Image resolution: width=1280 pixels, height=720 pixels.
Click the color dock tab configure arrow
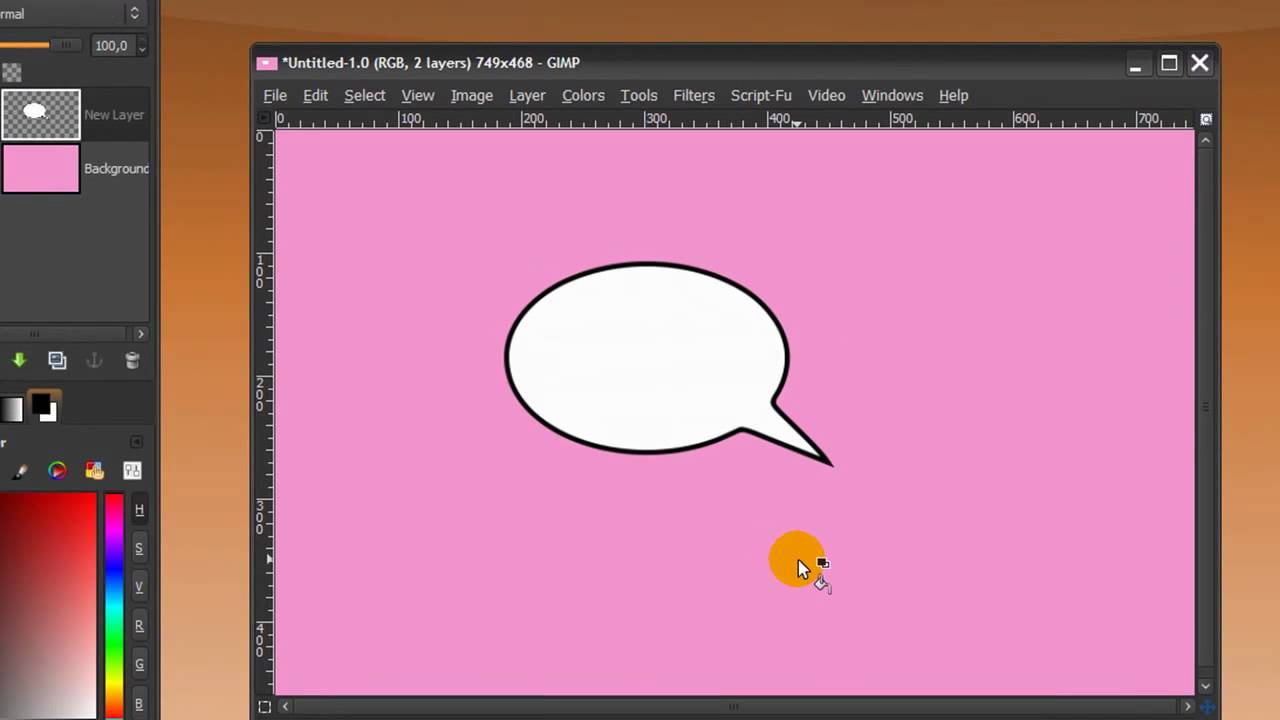137,442
